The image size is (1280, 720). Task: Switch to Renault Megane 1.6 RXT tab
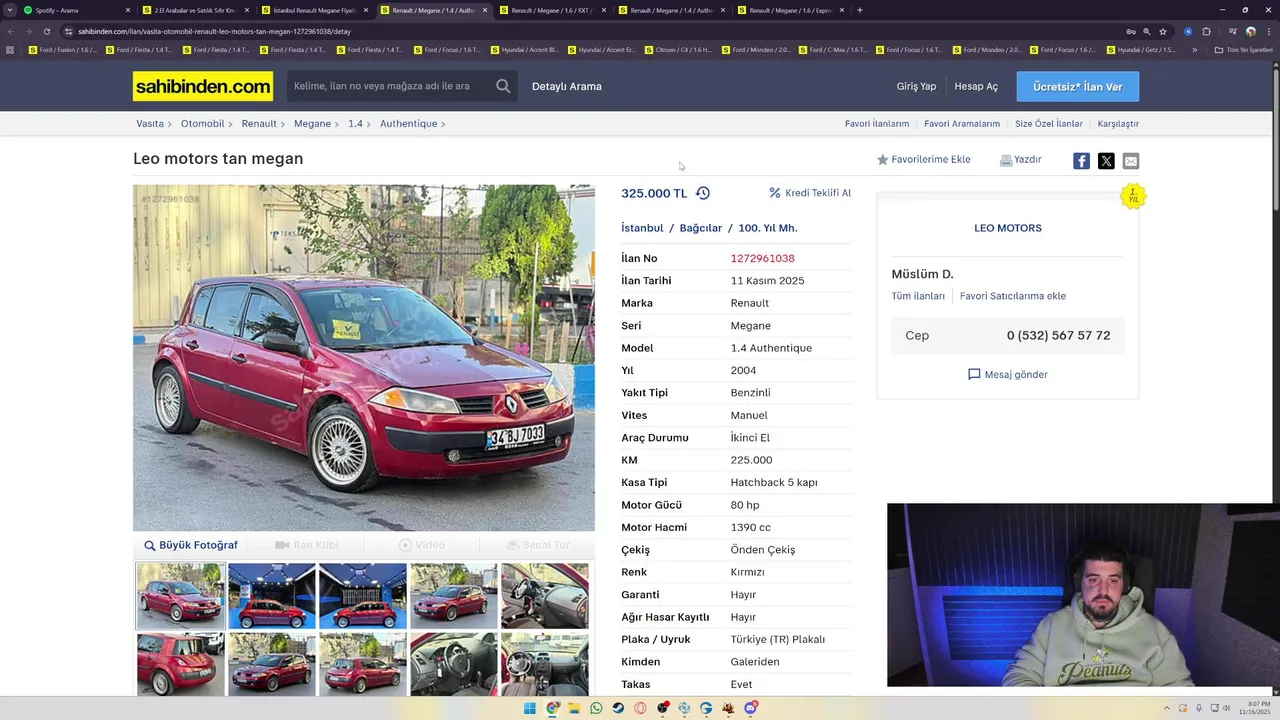pyautogui.click(x=551, y=10)
